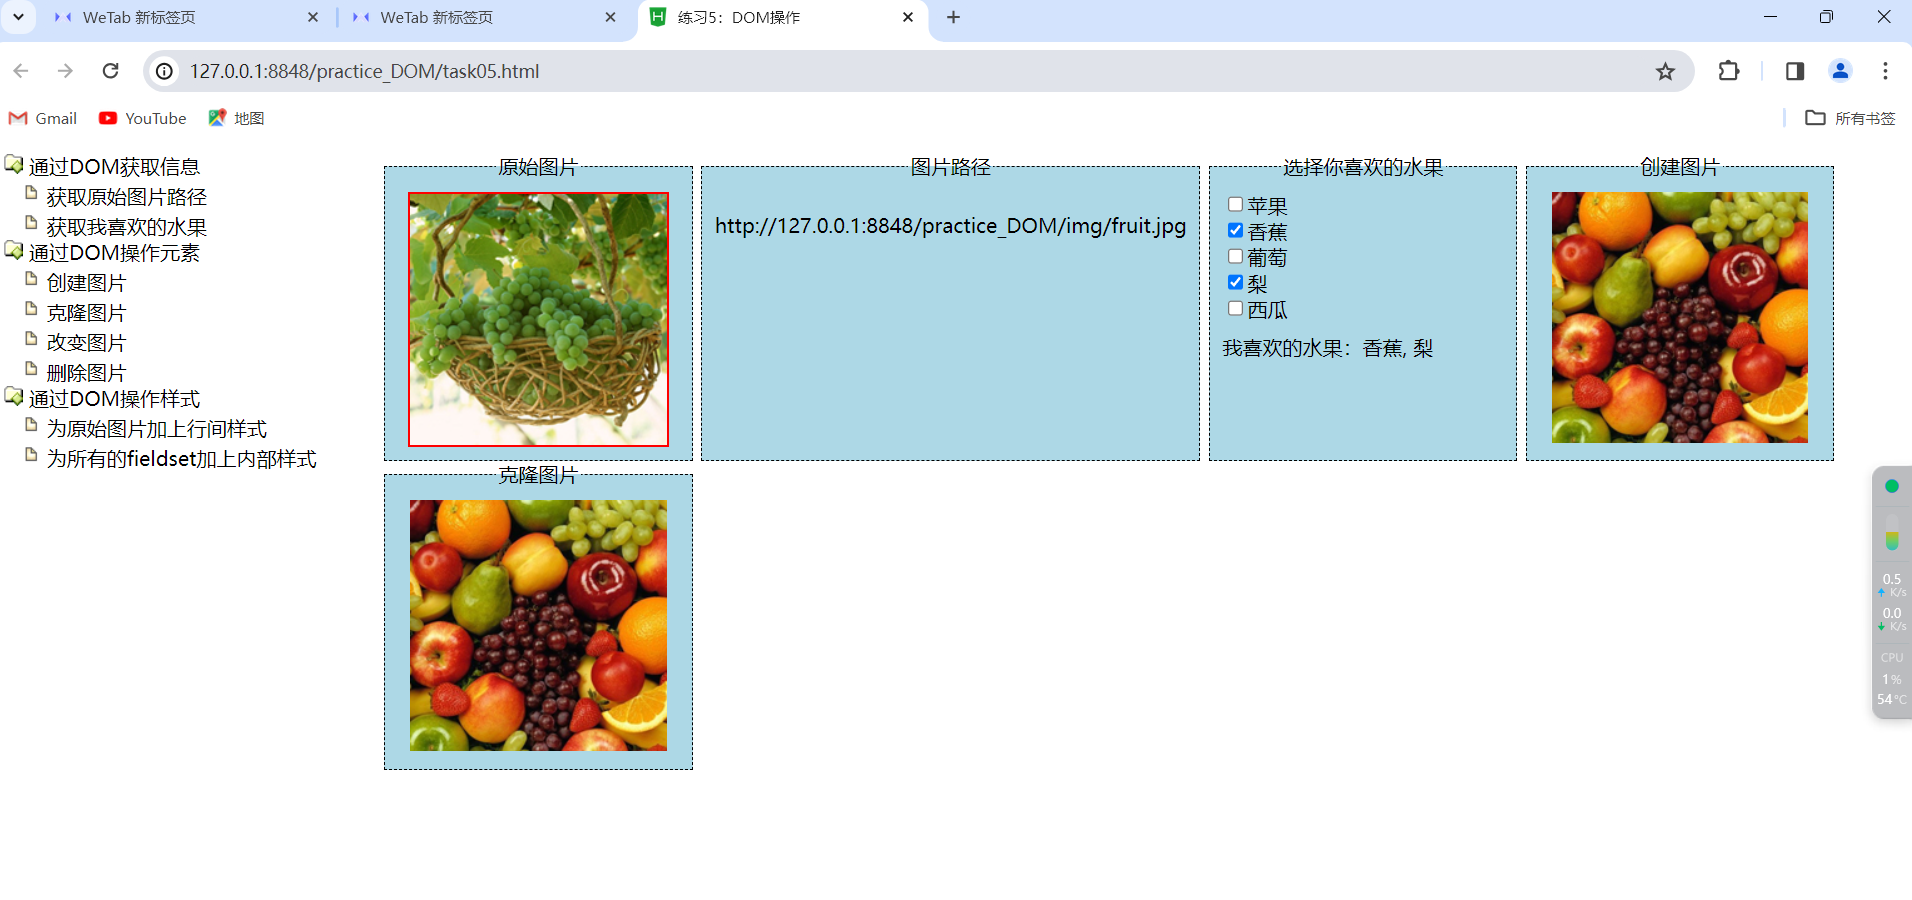The height and width of the screenshot is (900, 1912).
Task: View site information icon in address bar
Action: point(165,71)
